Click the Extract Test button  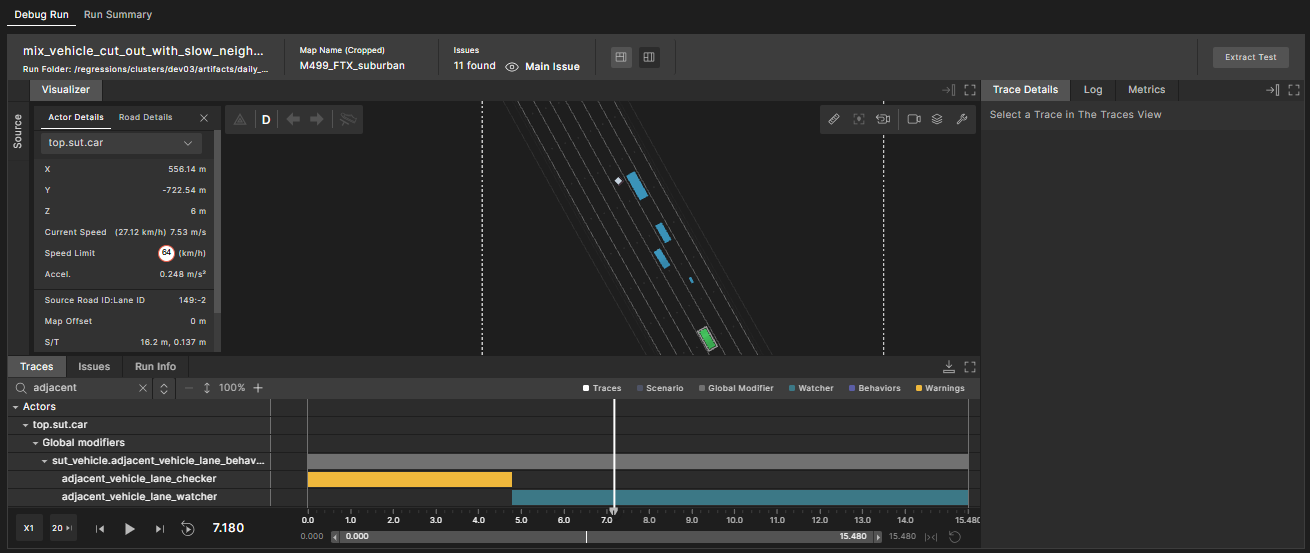coord(1251,57)
